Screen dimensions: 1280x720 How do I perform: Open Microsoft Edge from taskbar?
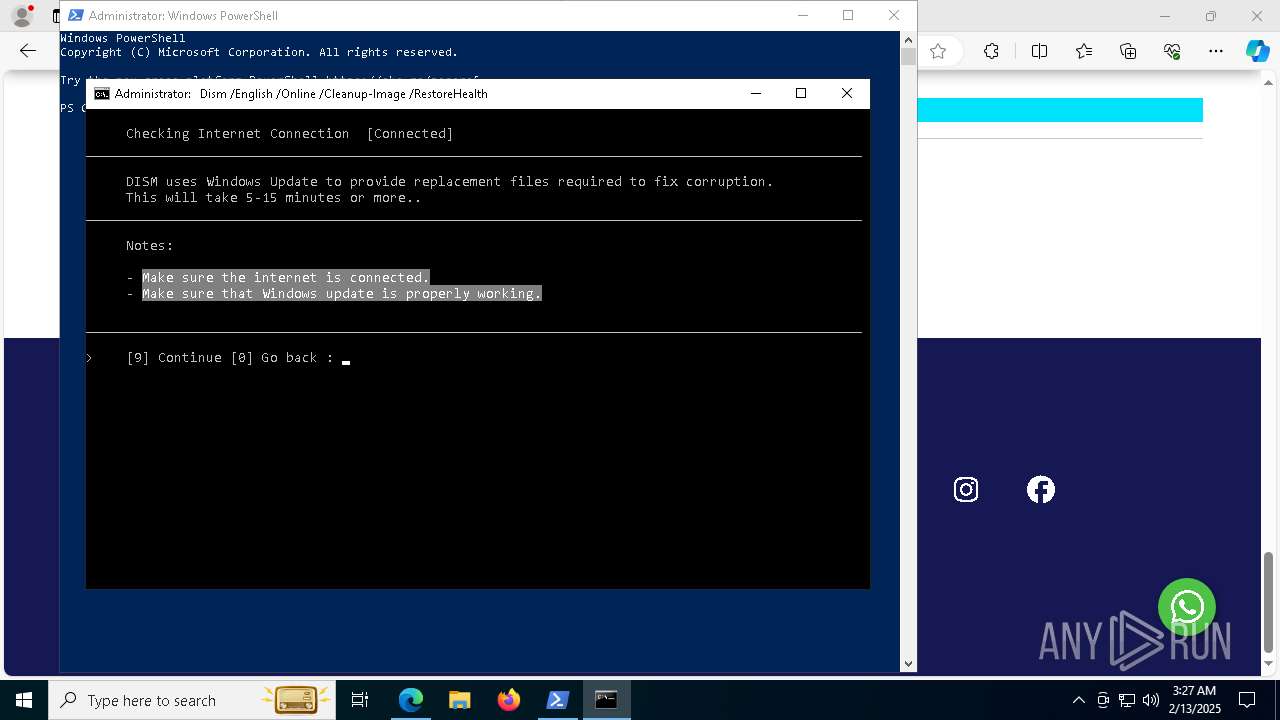pos(411,700)
